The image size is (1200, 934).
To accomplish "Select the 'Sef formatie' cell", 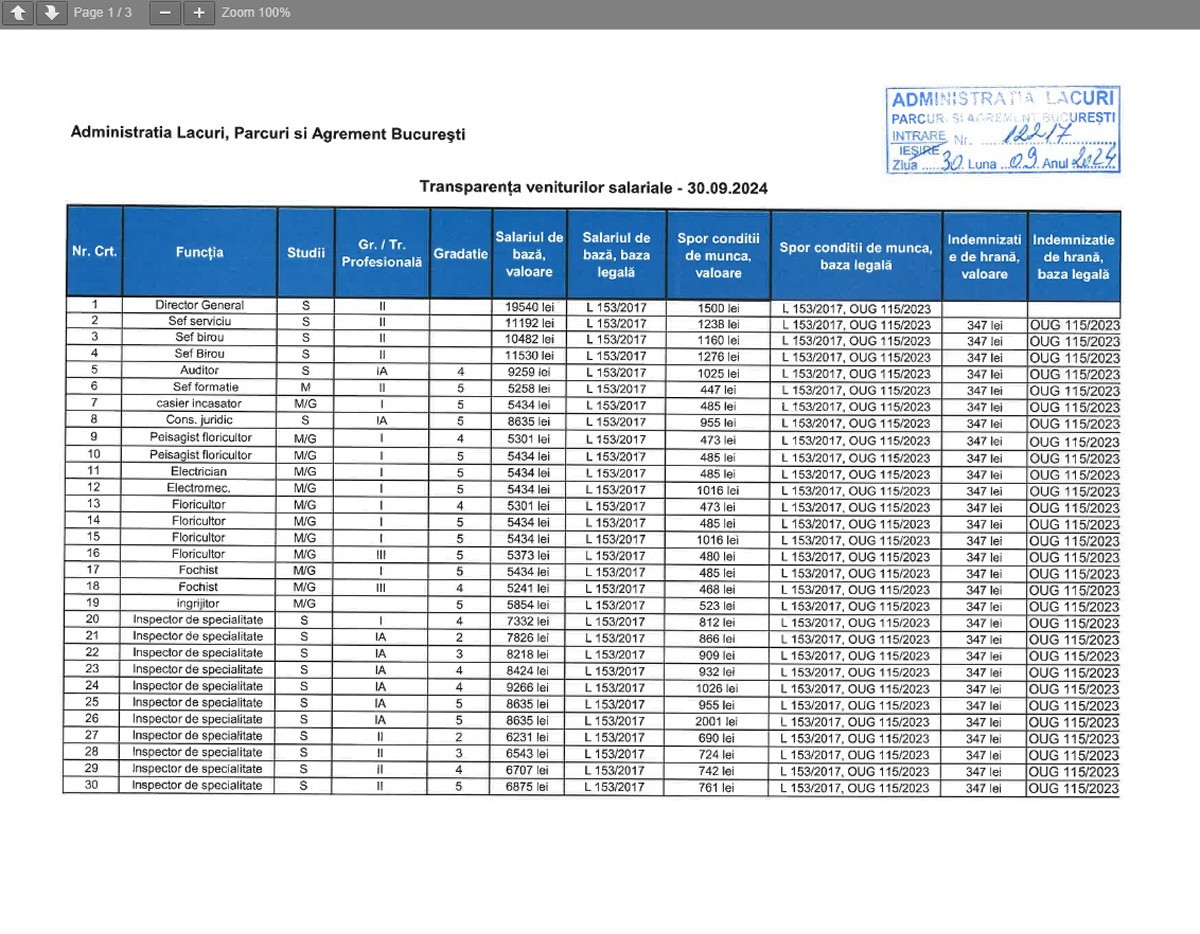I will tap(200, 387).
